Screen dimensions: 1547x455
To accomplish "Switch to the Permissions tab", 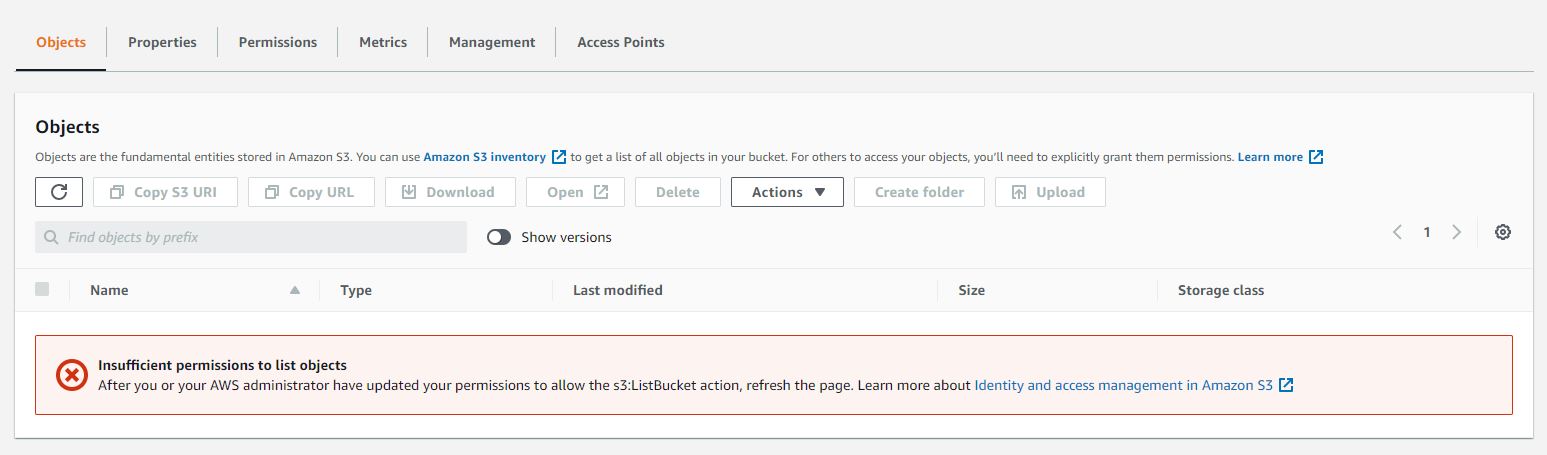I will (277, 42).
